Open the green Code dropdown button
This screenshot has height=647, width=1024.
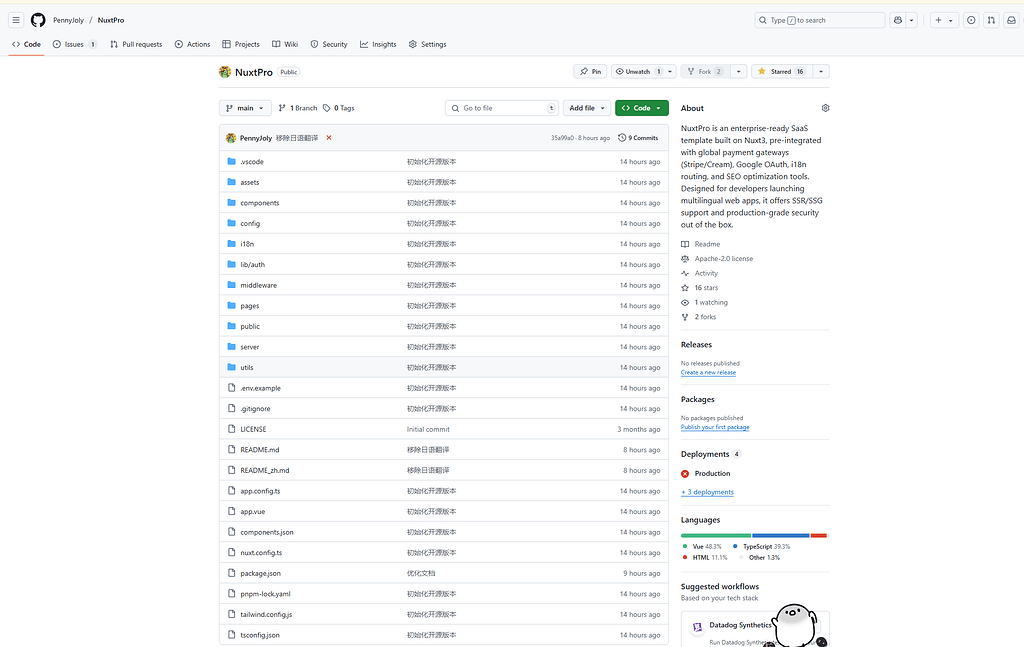tap(642, 108)
